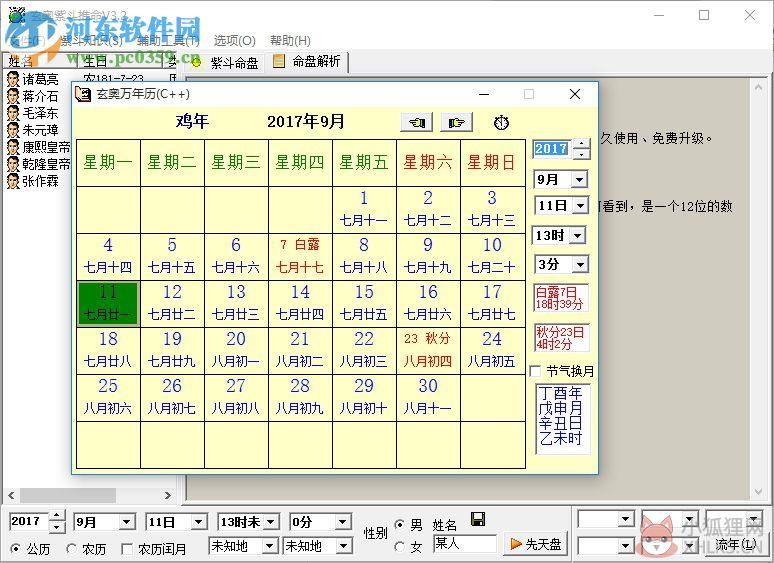Select calendar date 7 白露
This screenshot has width=774, height=563.
pyautogui.click(x=300, y=257)
